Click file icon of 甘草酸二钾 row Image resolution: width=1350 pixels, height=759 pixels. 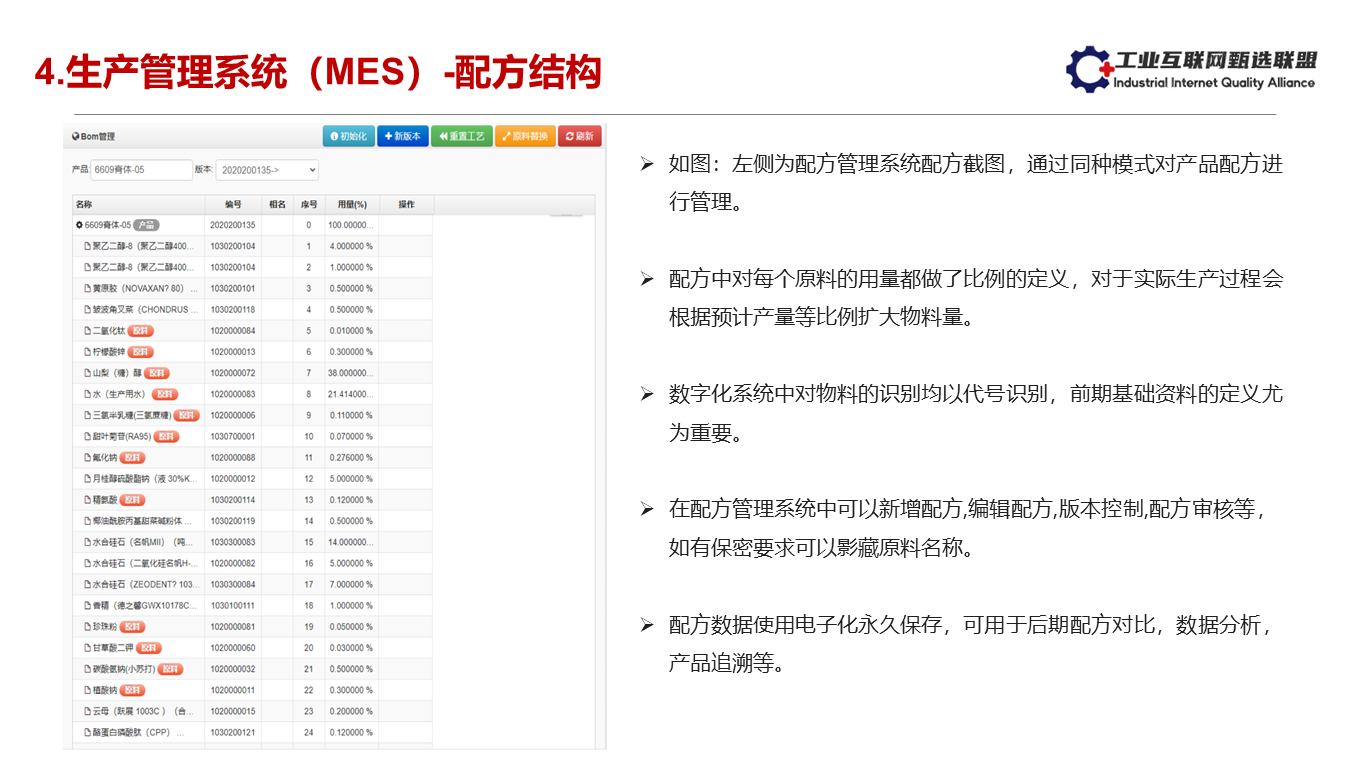(88, 648)
